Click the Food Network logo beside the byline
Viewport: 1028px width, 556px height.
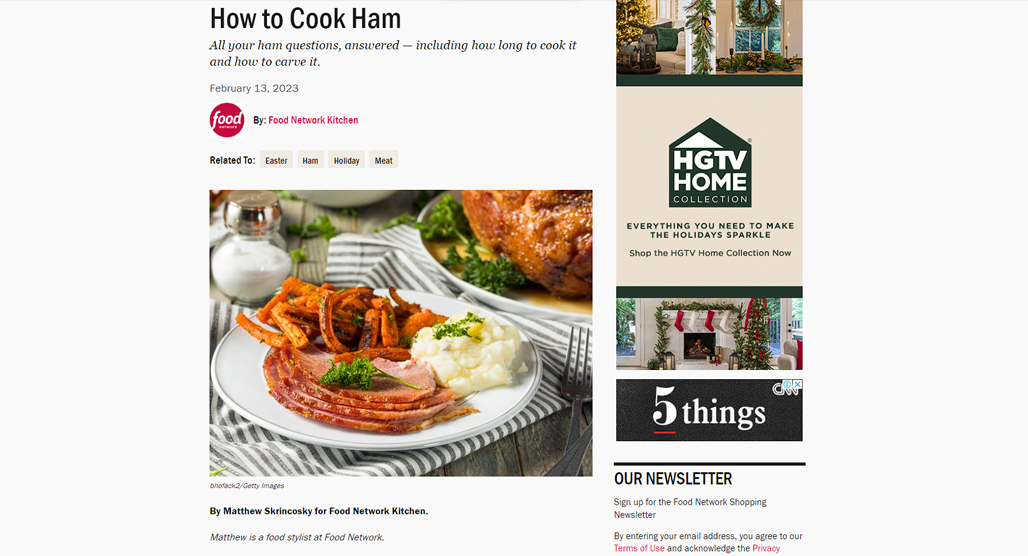click(227, 120)
